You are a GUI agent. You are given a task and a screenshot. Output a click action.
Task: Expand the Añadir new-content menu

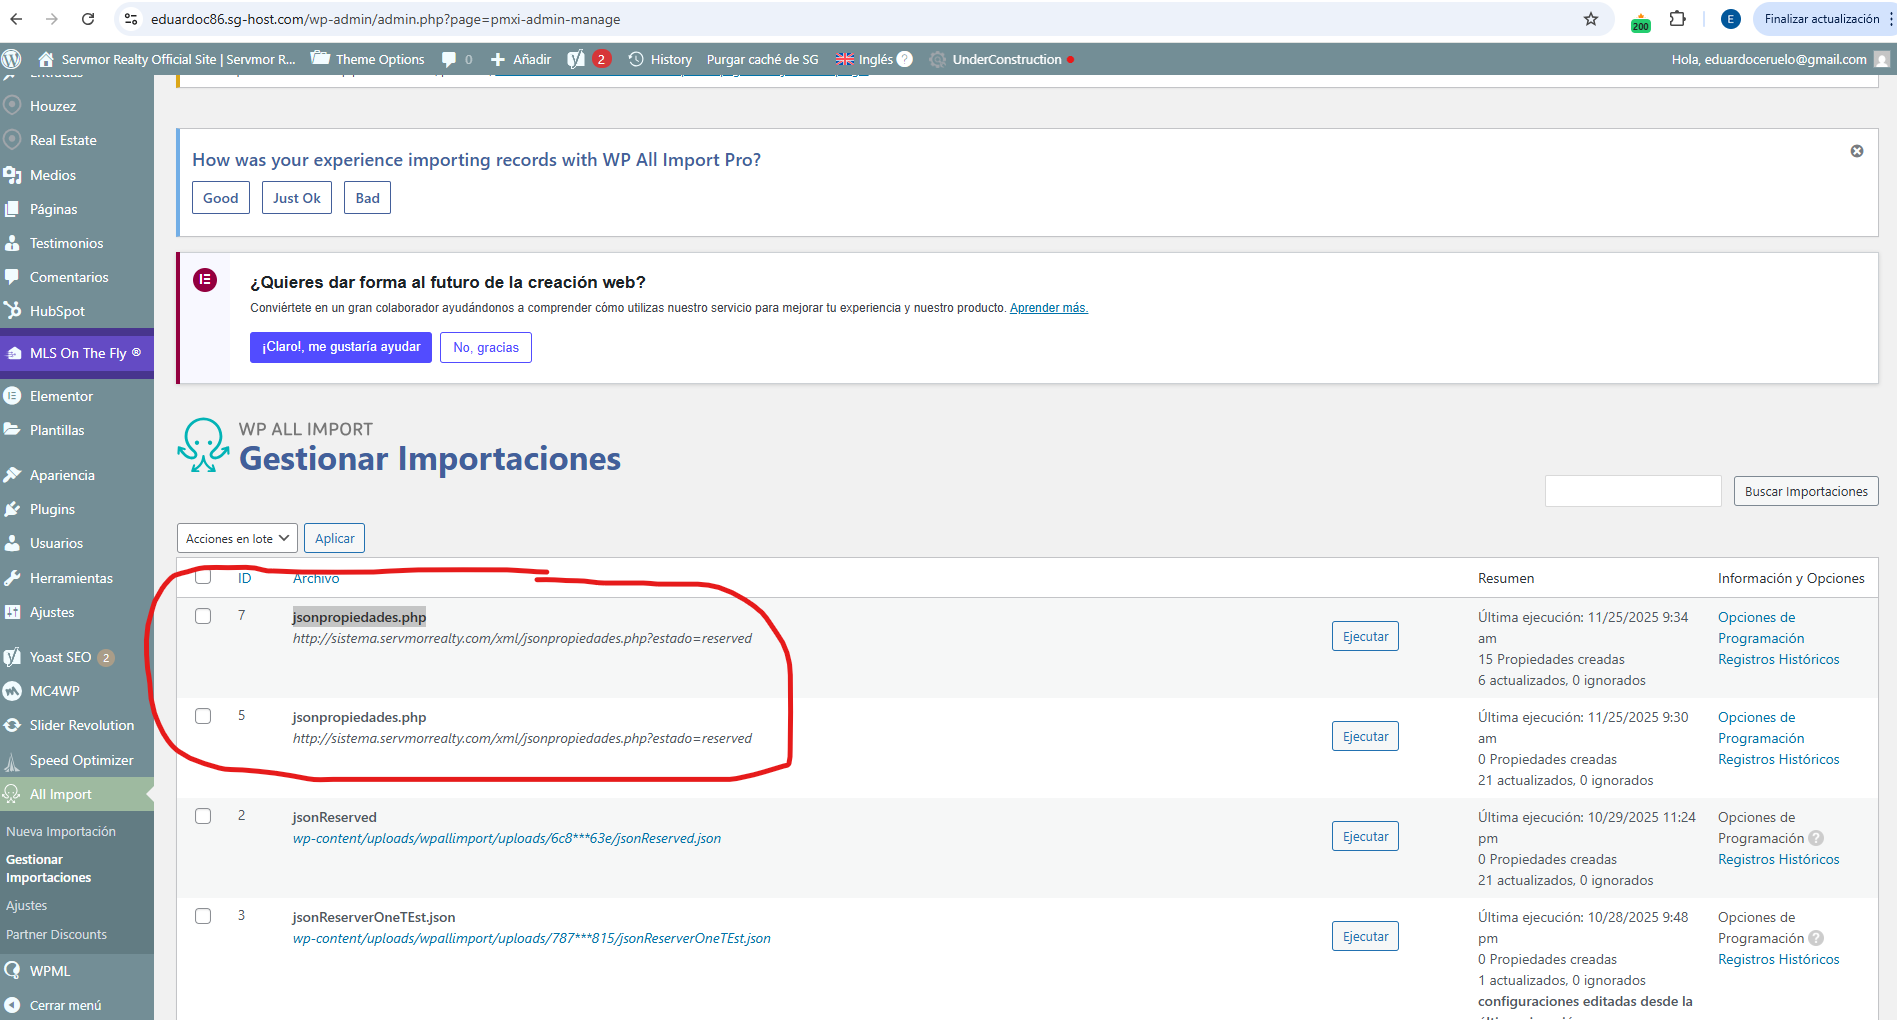[521, 59]
